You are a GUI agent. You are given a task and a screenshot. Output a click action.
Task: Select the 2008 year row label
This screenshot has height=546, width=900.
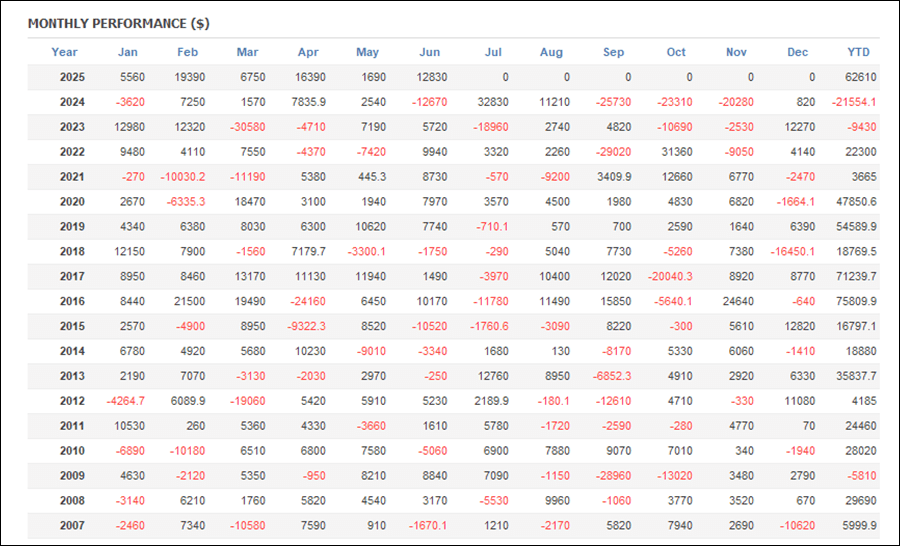pos(72,501)
